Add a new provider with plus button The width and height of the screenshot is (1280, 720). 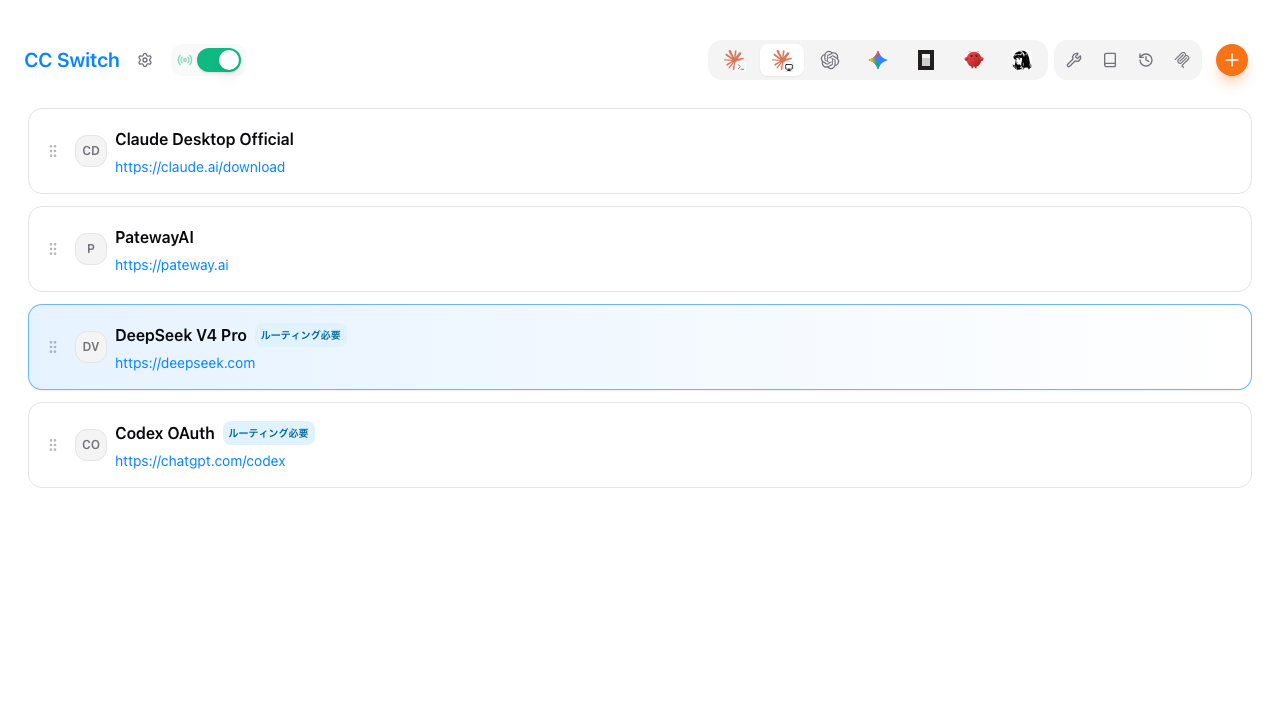click(1232, 60)
